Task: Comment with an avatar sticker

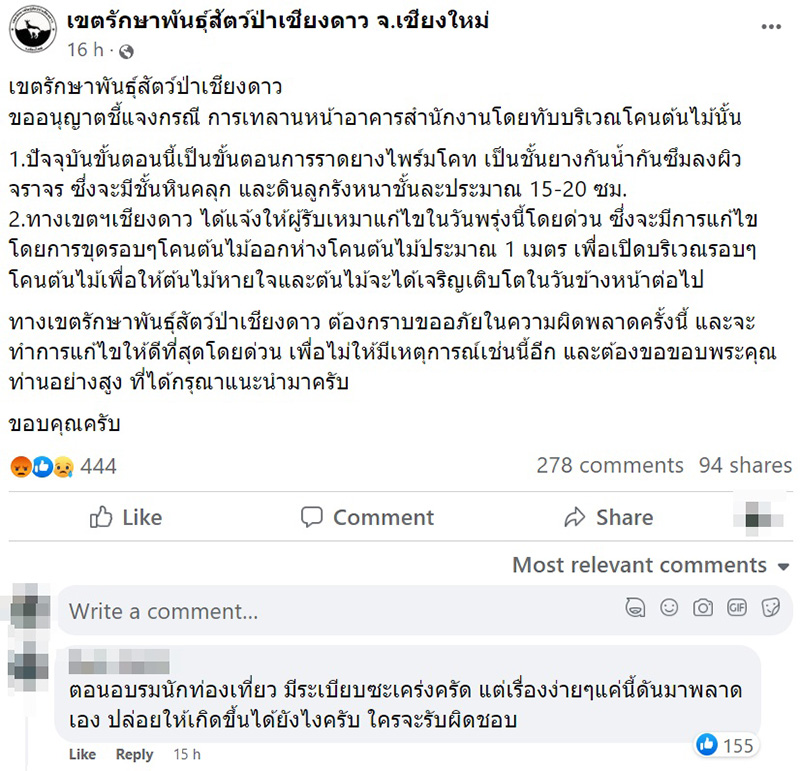Action: point(637,609)
